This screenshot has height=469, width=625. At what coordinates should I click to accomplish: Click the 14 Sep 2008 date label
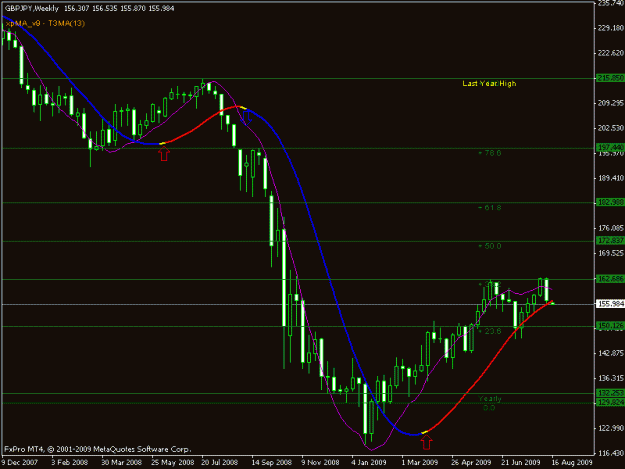(x=271, y=463)
